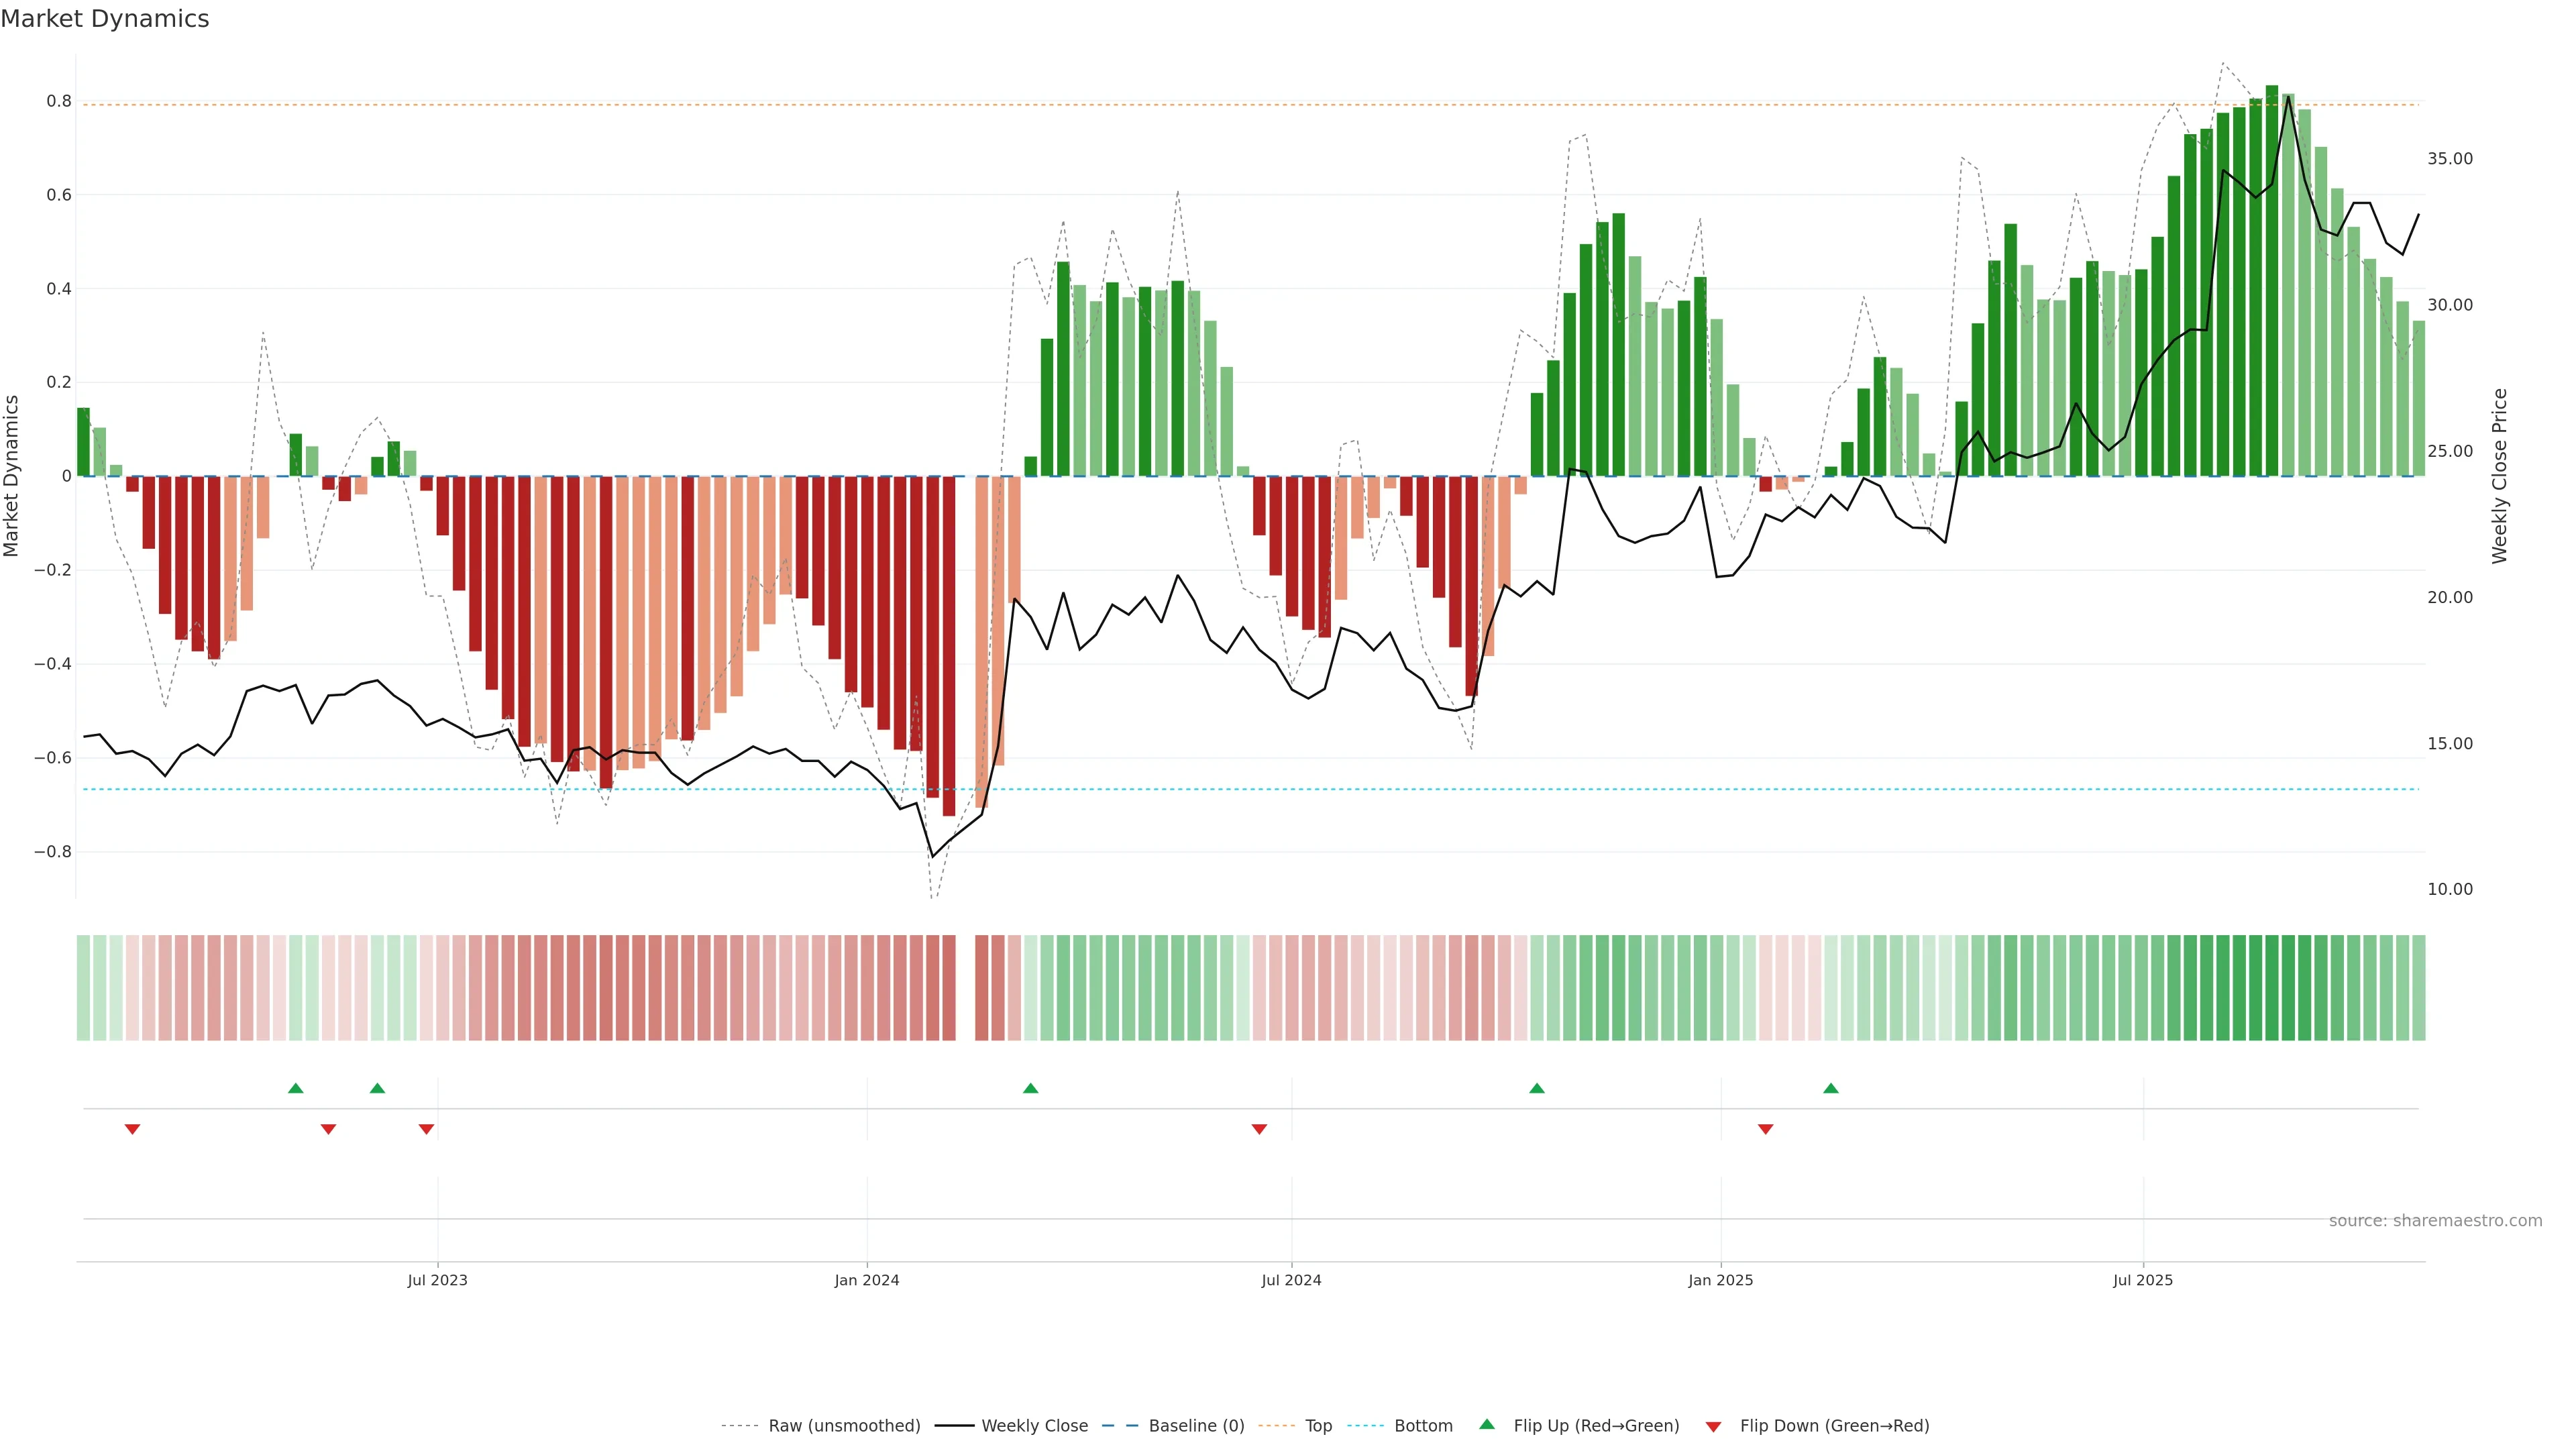Click Flip Up marker between Jul 2024 and Jan 2025
The width and height of the screenshot is (2576, 1449).
coord(1536,1088)
